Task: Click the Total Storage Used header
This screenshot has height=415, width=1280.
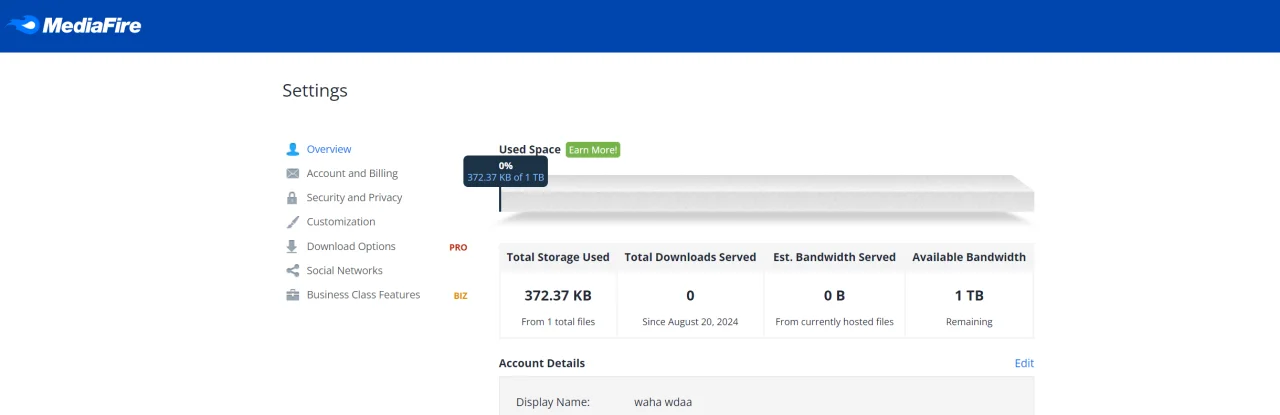Action: 558,257
